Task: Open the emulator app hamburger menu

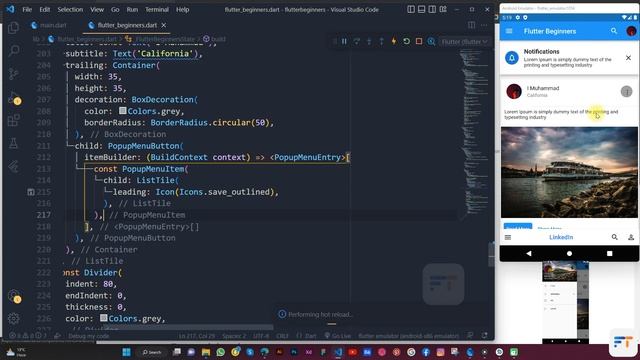Action: coord(509,31)
